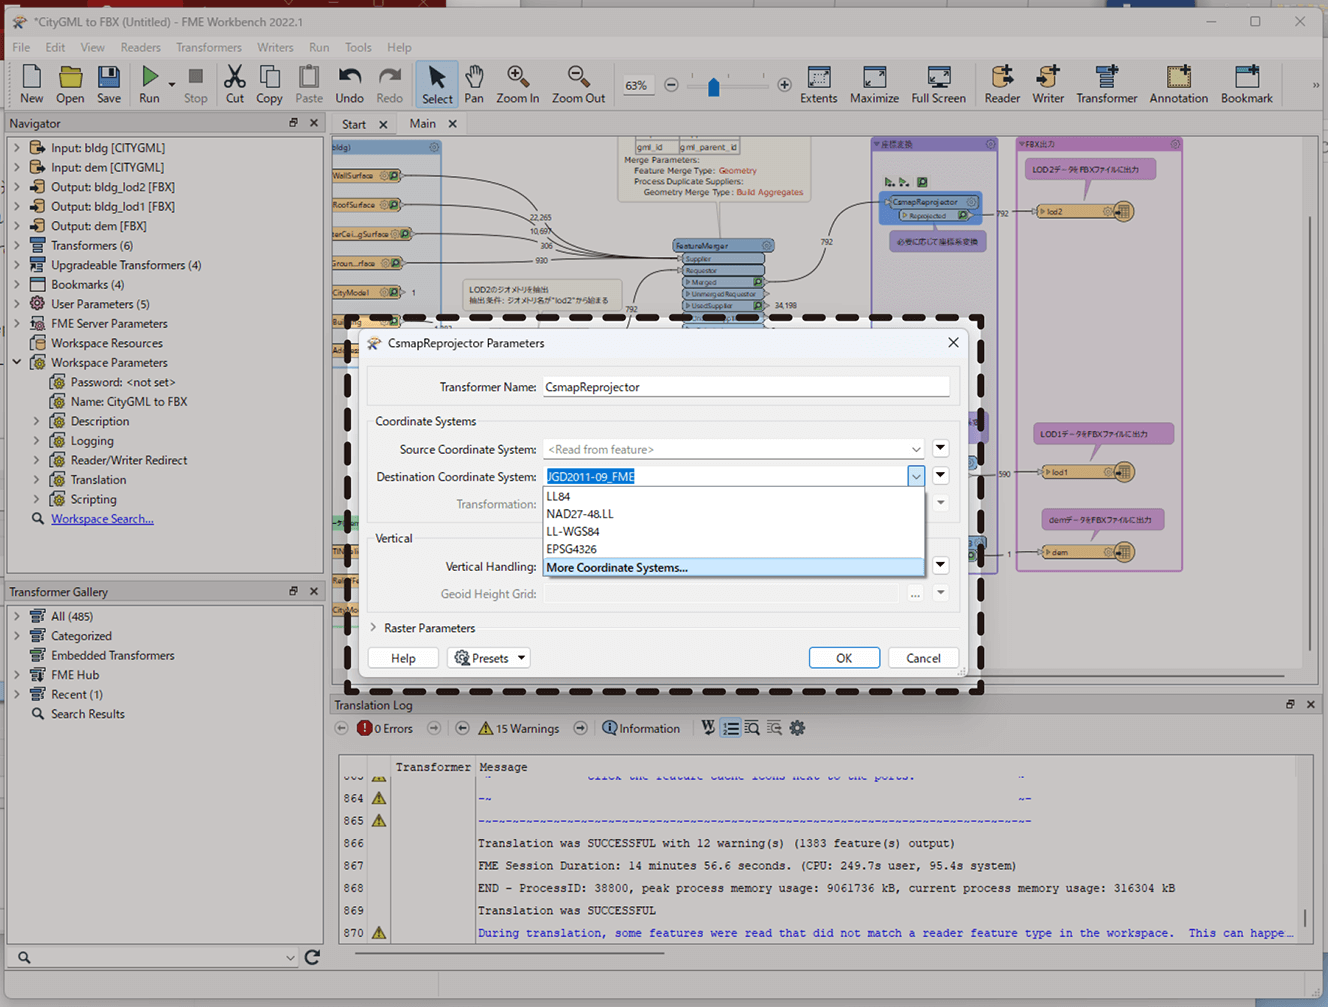1328x1007 pixels.
Task: Select LL-WGS84 from coordinate system list
Action: [x=734, y=531]
